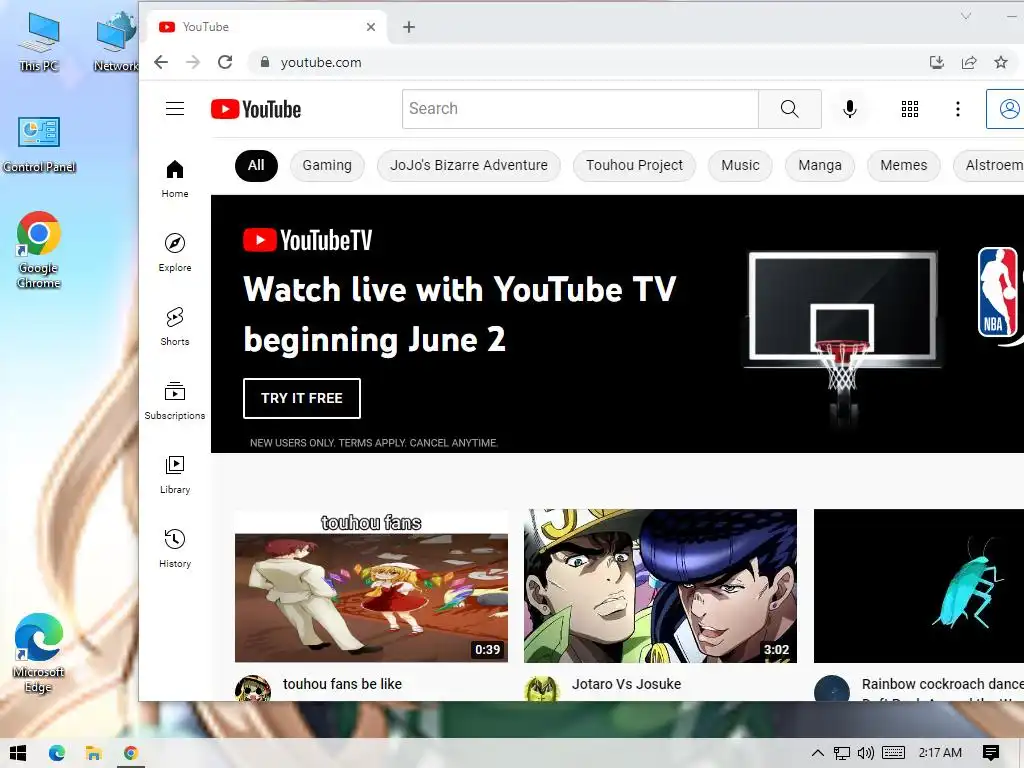This screenshot has width=1024, height=768.
Task: Open a new Chrome tab
Action: pos(409,27)
